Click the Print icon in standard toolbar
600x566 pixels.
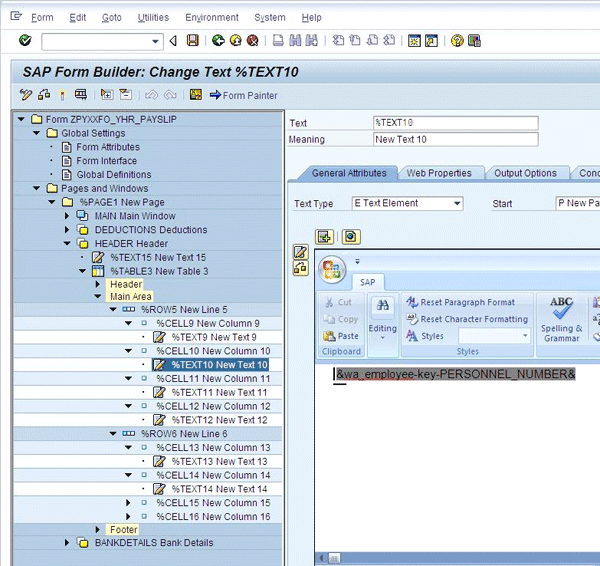(x=278, y=41)
